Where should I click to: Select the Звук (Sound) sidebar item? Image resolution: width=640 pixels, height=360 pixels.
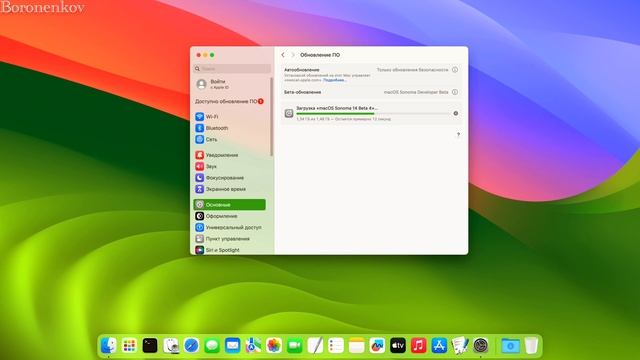click(229, 167)
